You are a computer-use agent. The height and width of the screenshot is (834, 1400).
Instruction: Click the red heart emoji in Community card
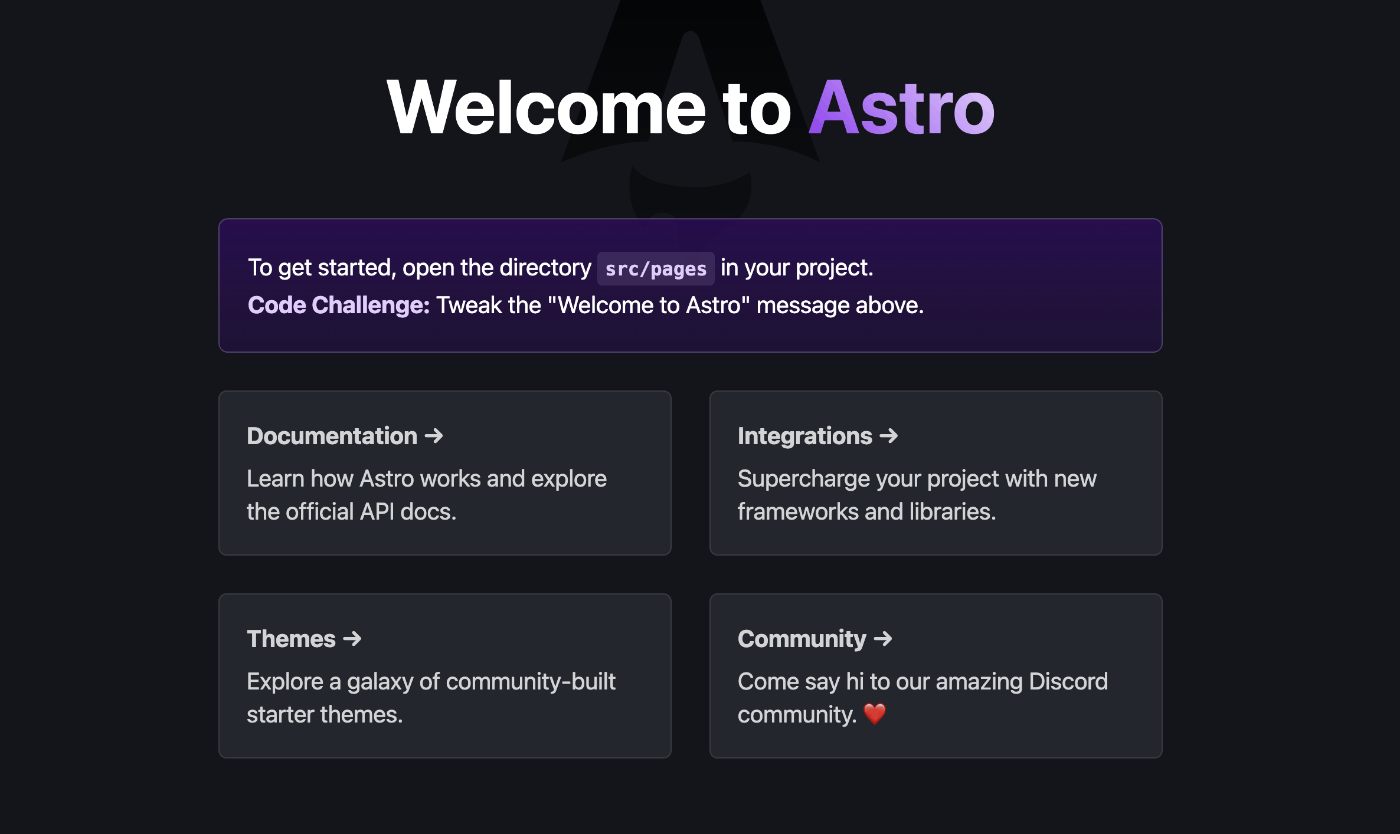click(875, 714)
